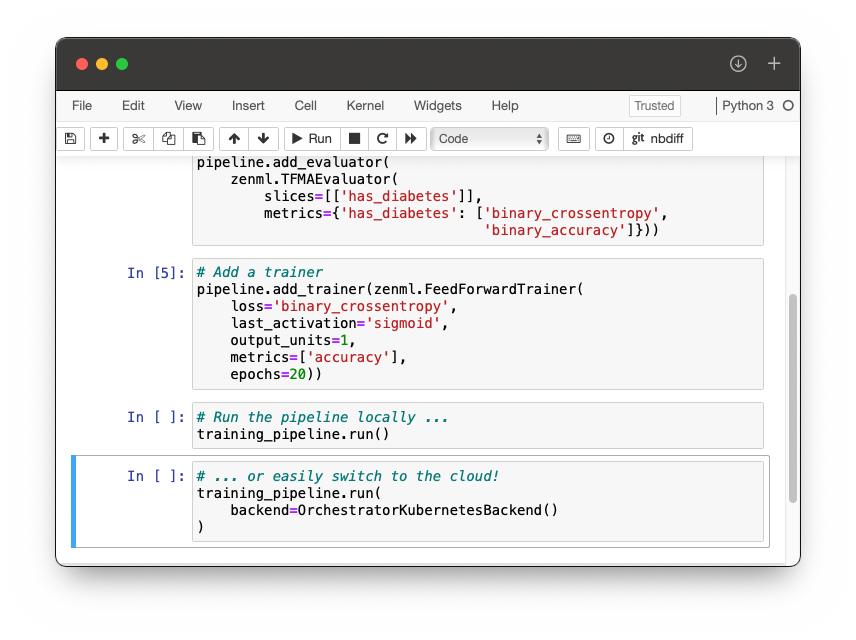
Task: Click the comment '# Add a trainer'
Action: coord(260,272)
